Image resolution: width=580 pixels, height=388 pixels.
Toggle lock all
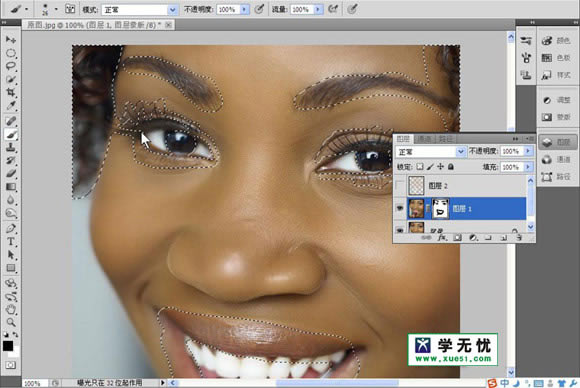(x=451, y=167)
